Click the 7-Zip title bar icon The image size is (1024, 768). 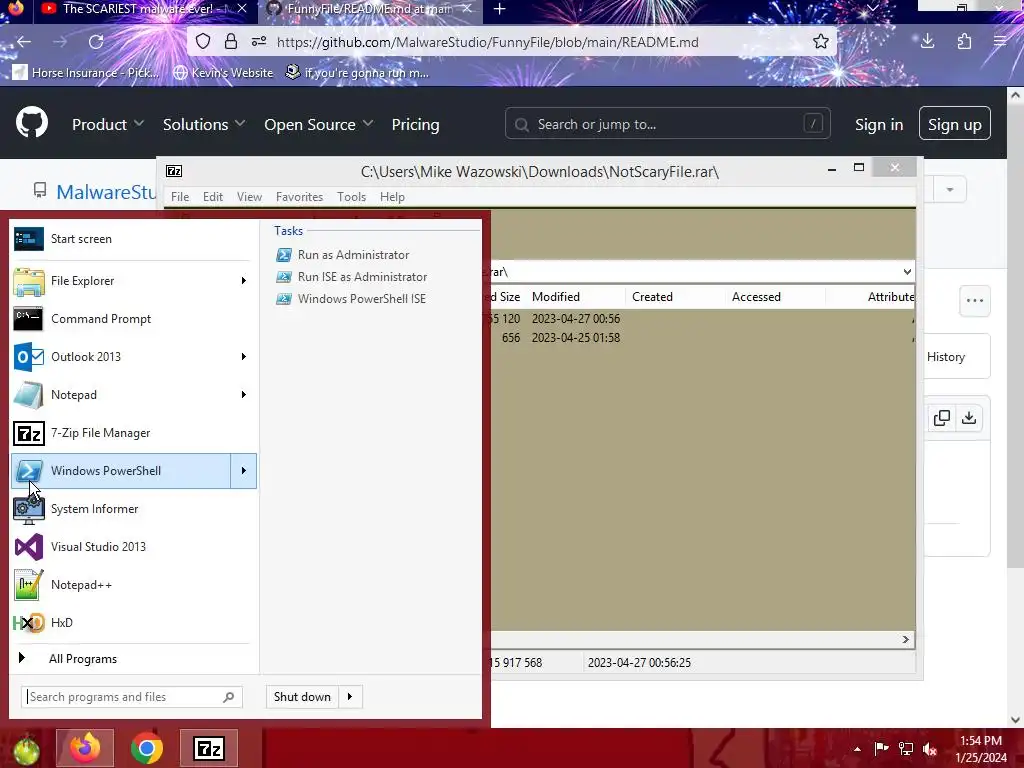pyautogui.click(x=174, y=171)
